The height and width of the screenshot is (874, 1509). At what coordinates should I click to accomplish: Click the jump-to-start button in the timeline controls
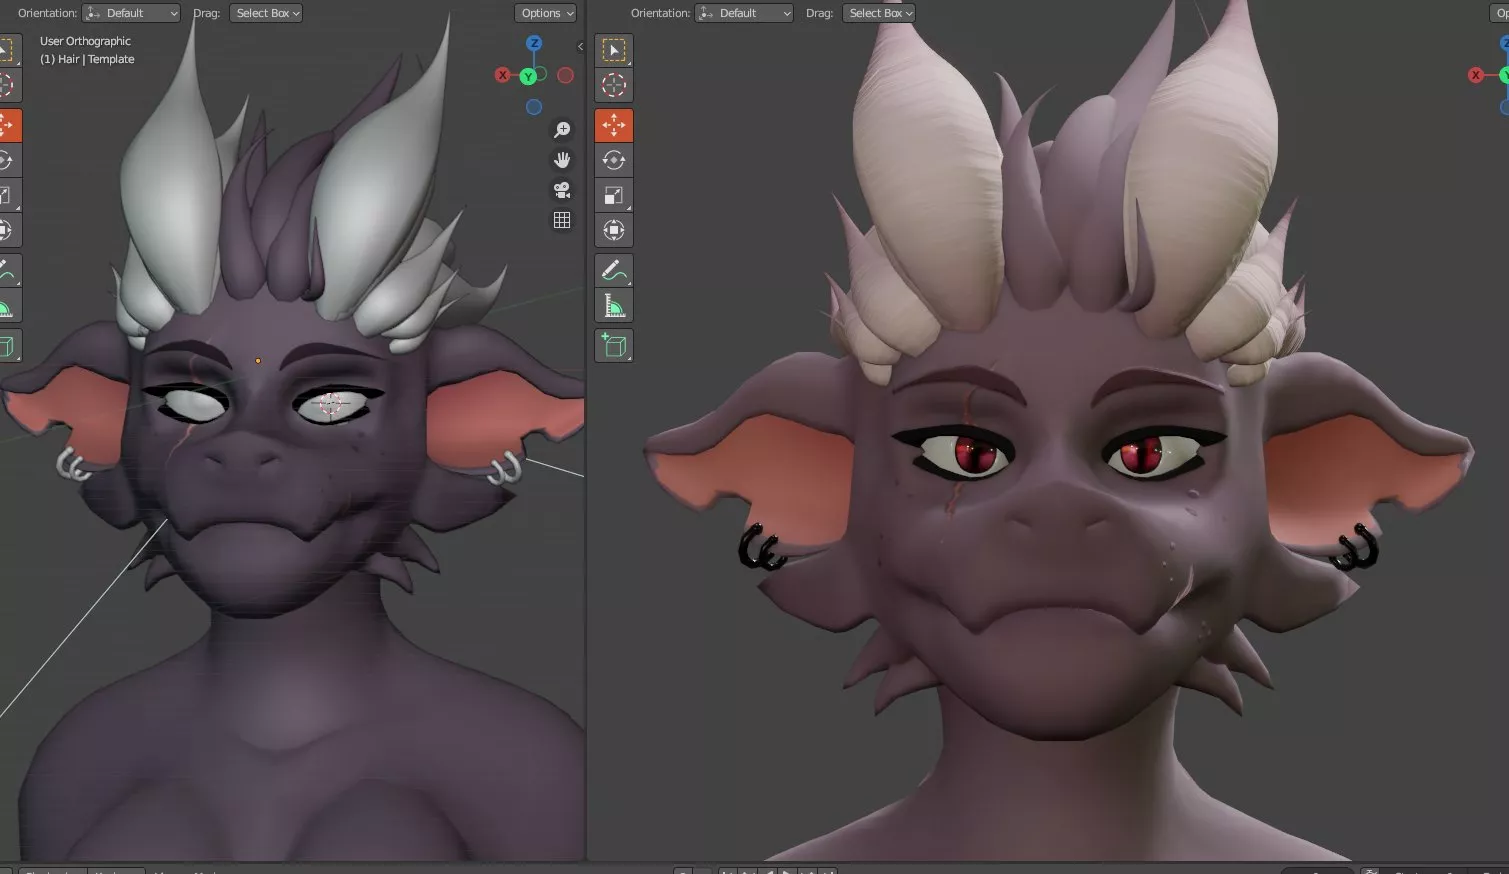click(727, 870)
